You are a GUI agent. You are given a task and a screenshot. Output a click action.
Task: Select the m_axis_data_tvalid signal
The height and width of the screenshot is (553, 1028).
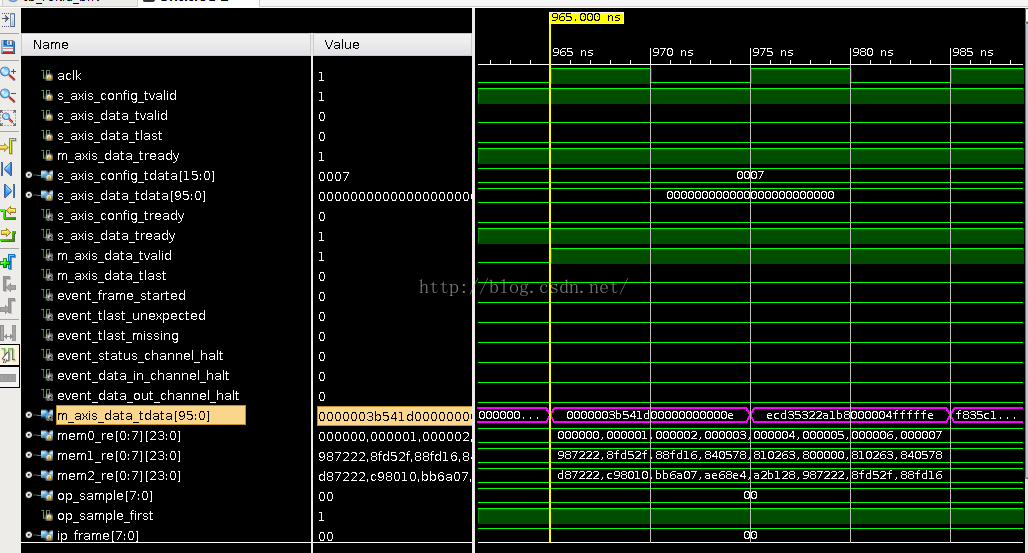click(x=114, y=256)
